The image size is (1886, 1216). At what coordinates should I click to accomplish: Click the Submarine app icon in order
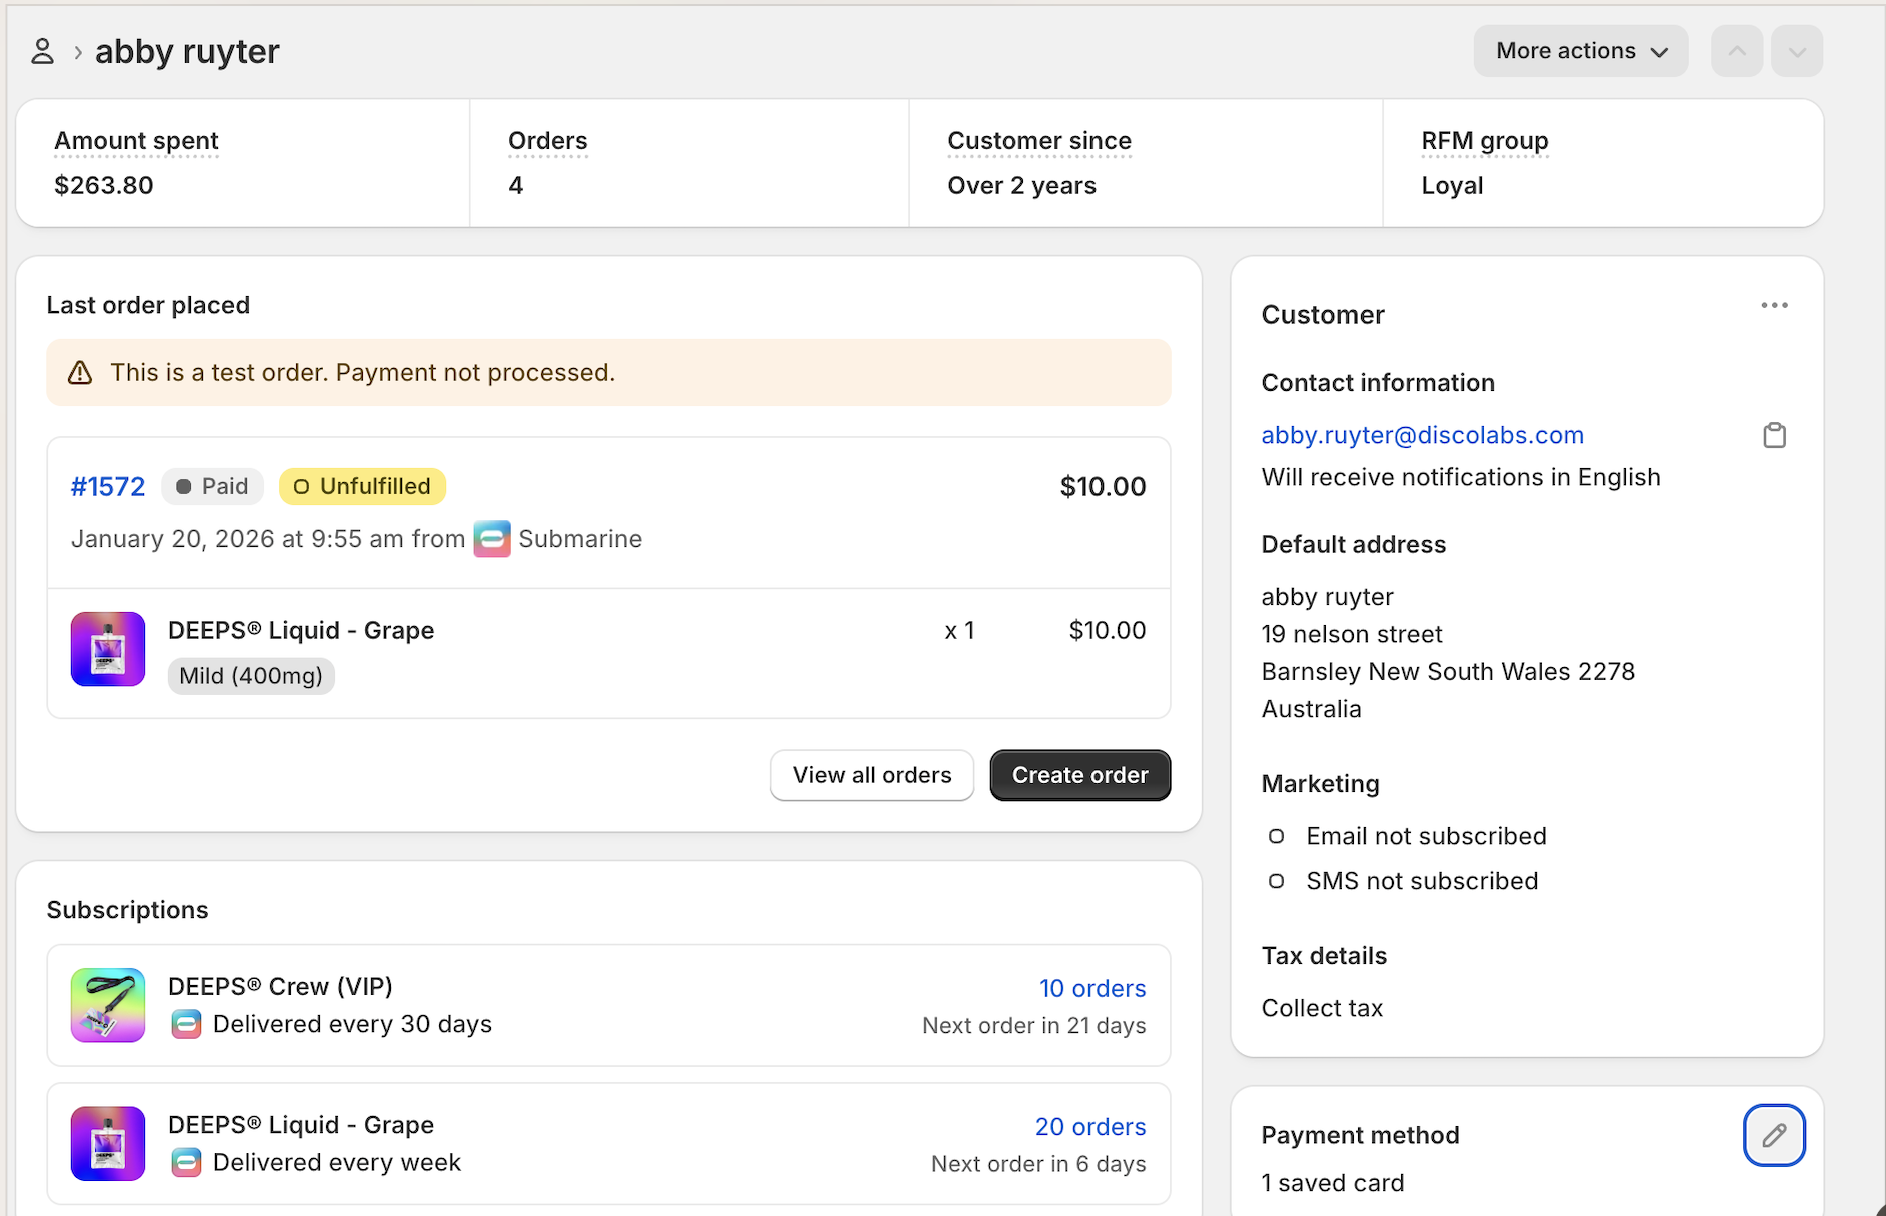(491, 539)
